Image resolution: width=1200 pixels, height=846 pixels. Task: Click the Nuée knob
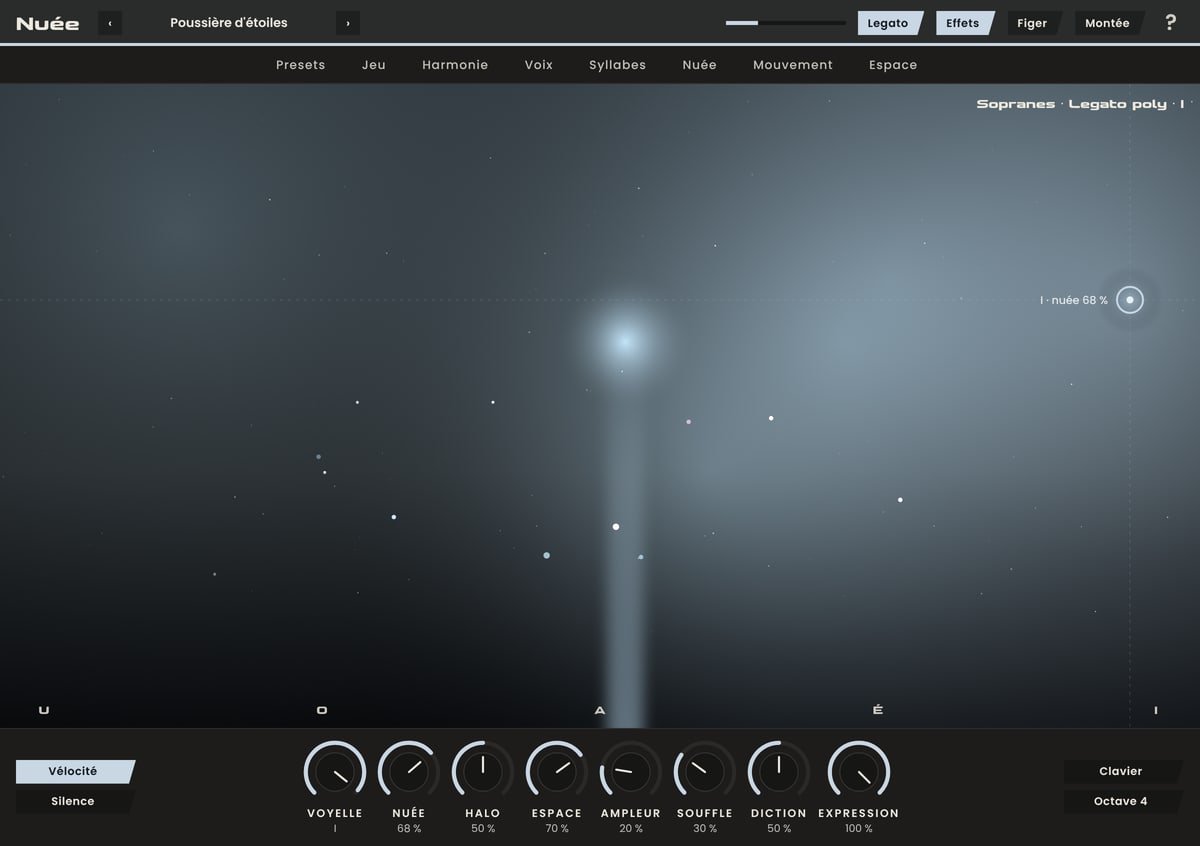point(409,772)
